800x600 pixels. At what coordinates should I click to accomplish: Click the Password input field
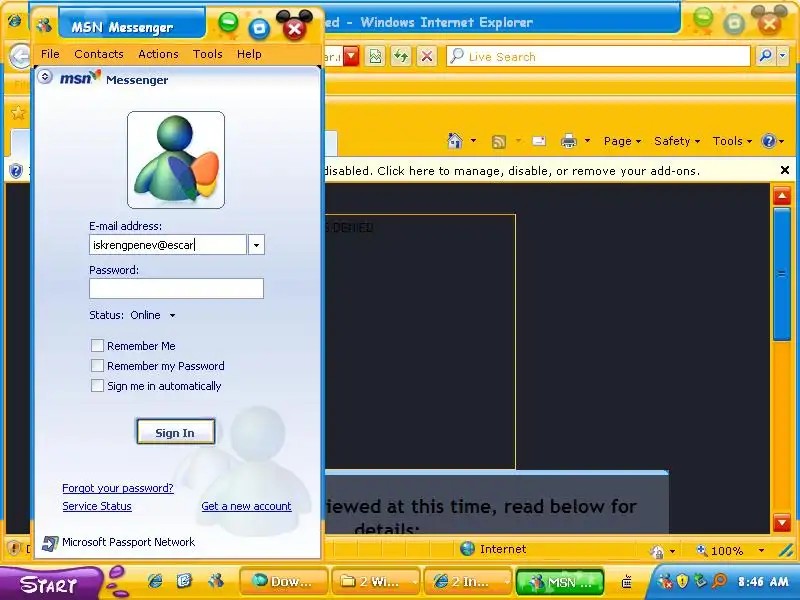tap(177, 288)
